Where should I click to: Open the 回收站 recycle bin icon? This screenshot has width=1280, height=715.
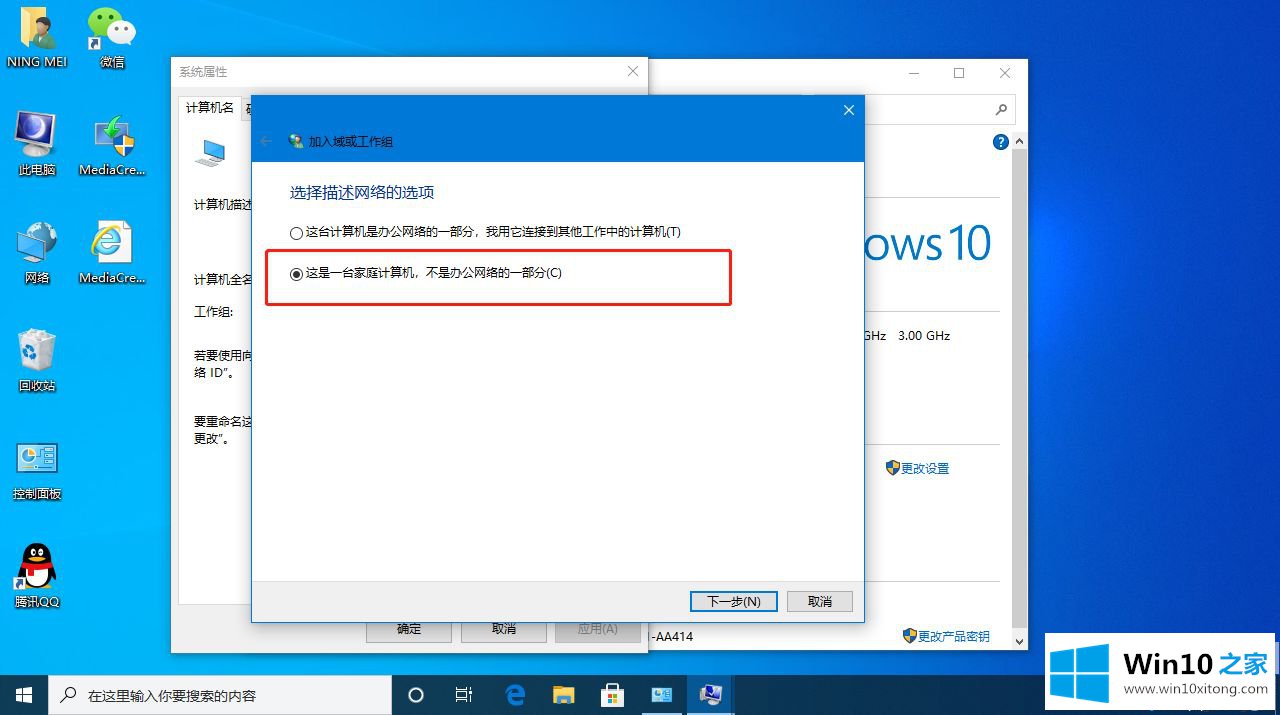(37, 357)
